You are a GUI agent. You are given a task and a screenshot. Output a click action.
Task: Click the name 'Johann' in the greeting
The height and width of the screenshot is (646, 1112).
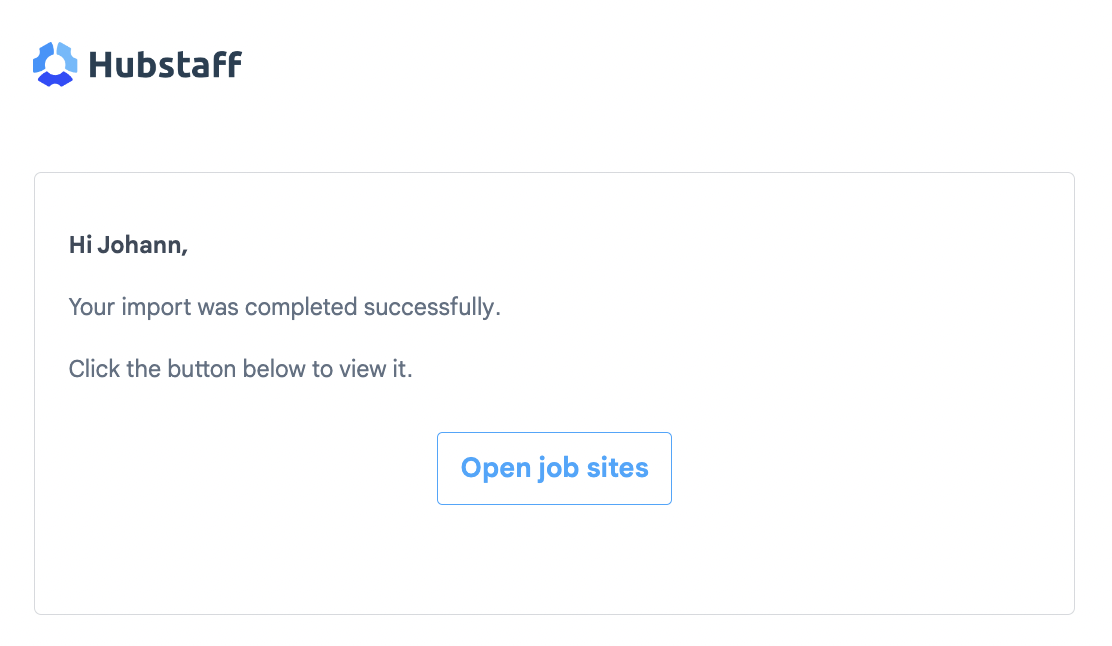click(140, 245)
